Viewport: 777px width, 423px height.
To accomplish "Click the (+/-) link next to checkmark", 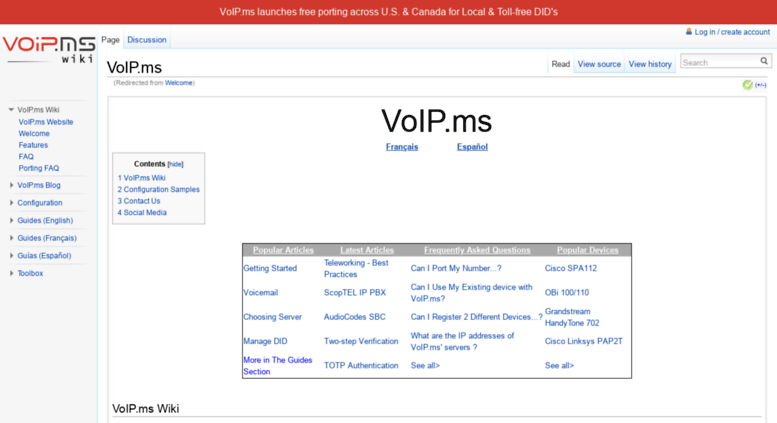I will (761, 85).
